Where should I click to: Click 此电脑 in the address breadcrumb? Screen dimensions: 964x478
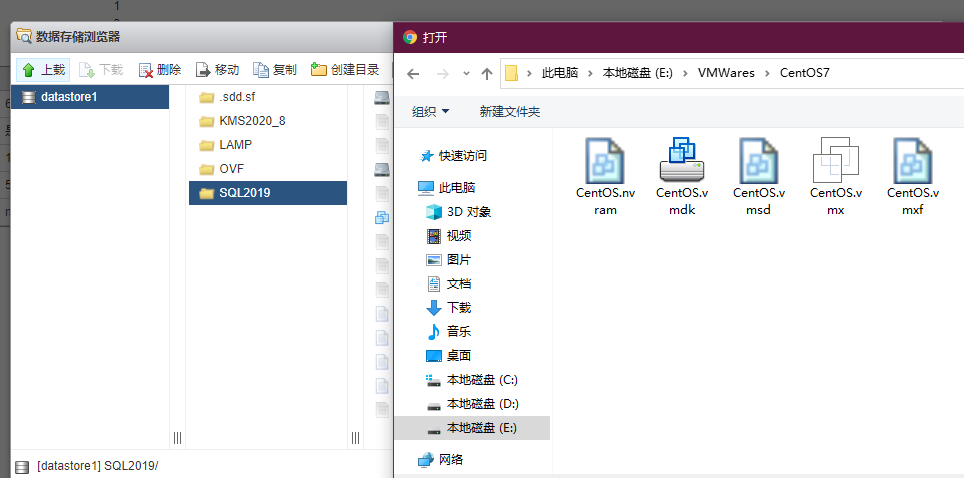560,73
